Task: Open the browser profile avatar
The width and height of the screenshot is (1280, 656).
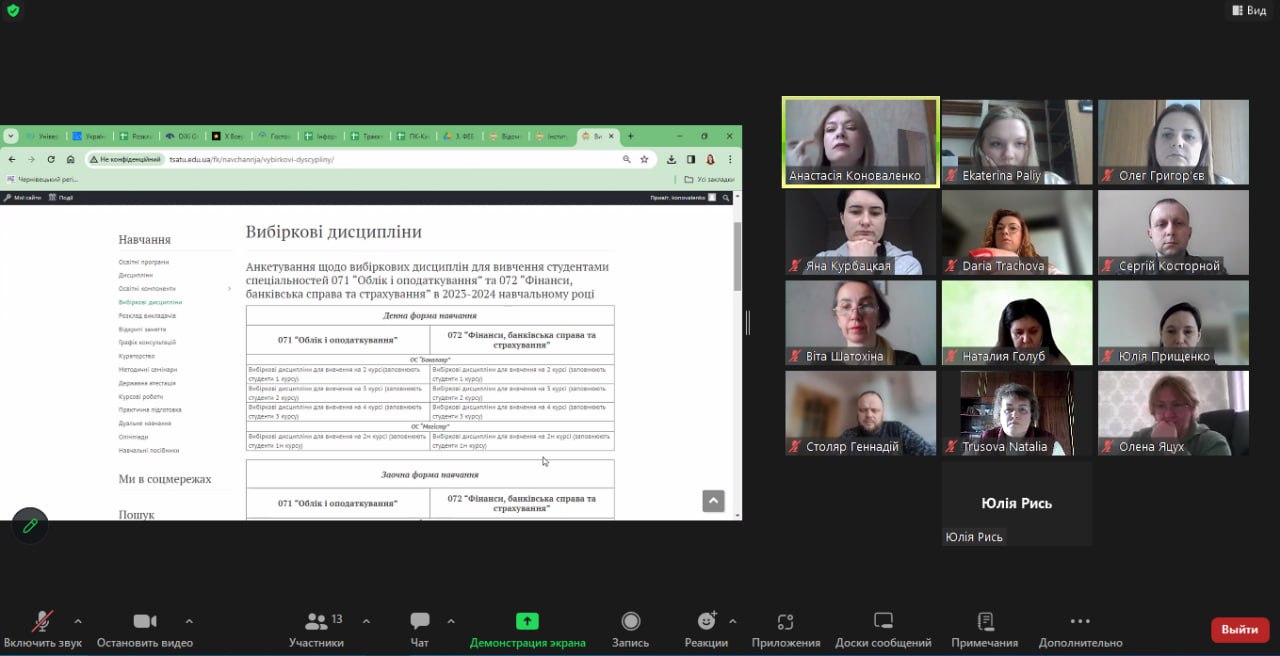Action: 711,159
